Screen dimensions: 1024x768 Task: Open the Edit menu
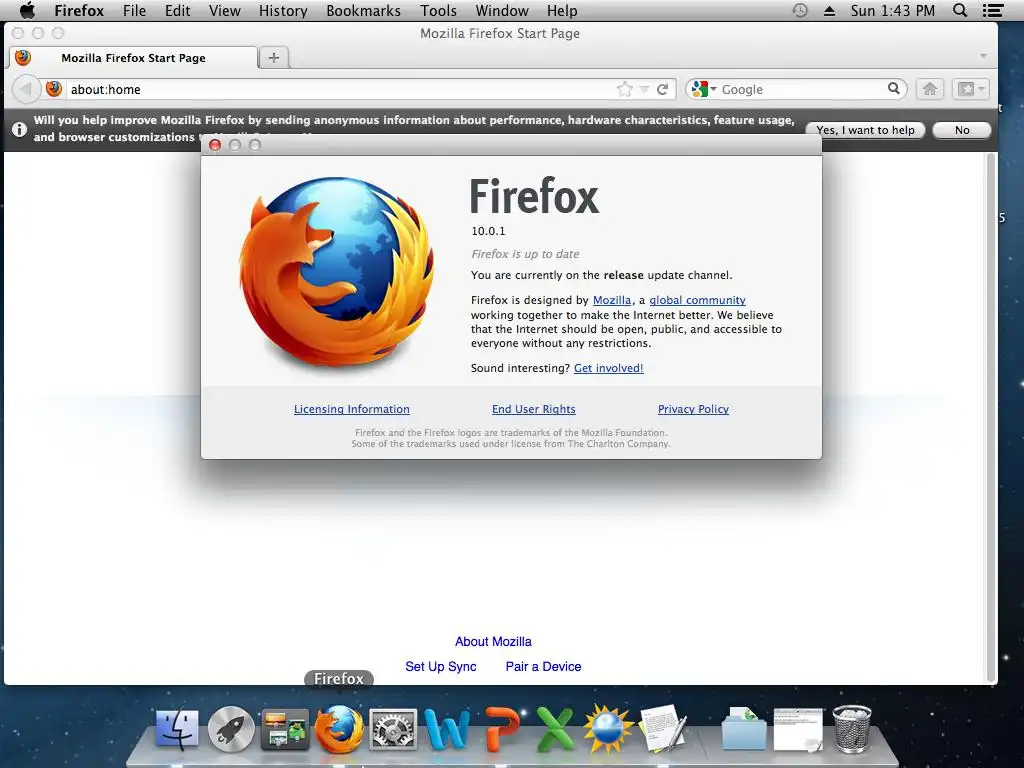point(177,10)
